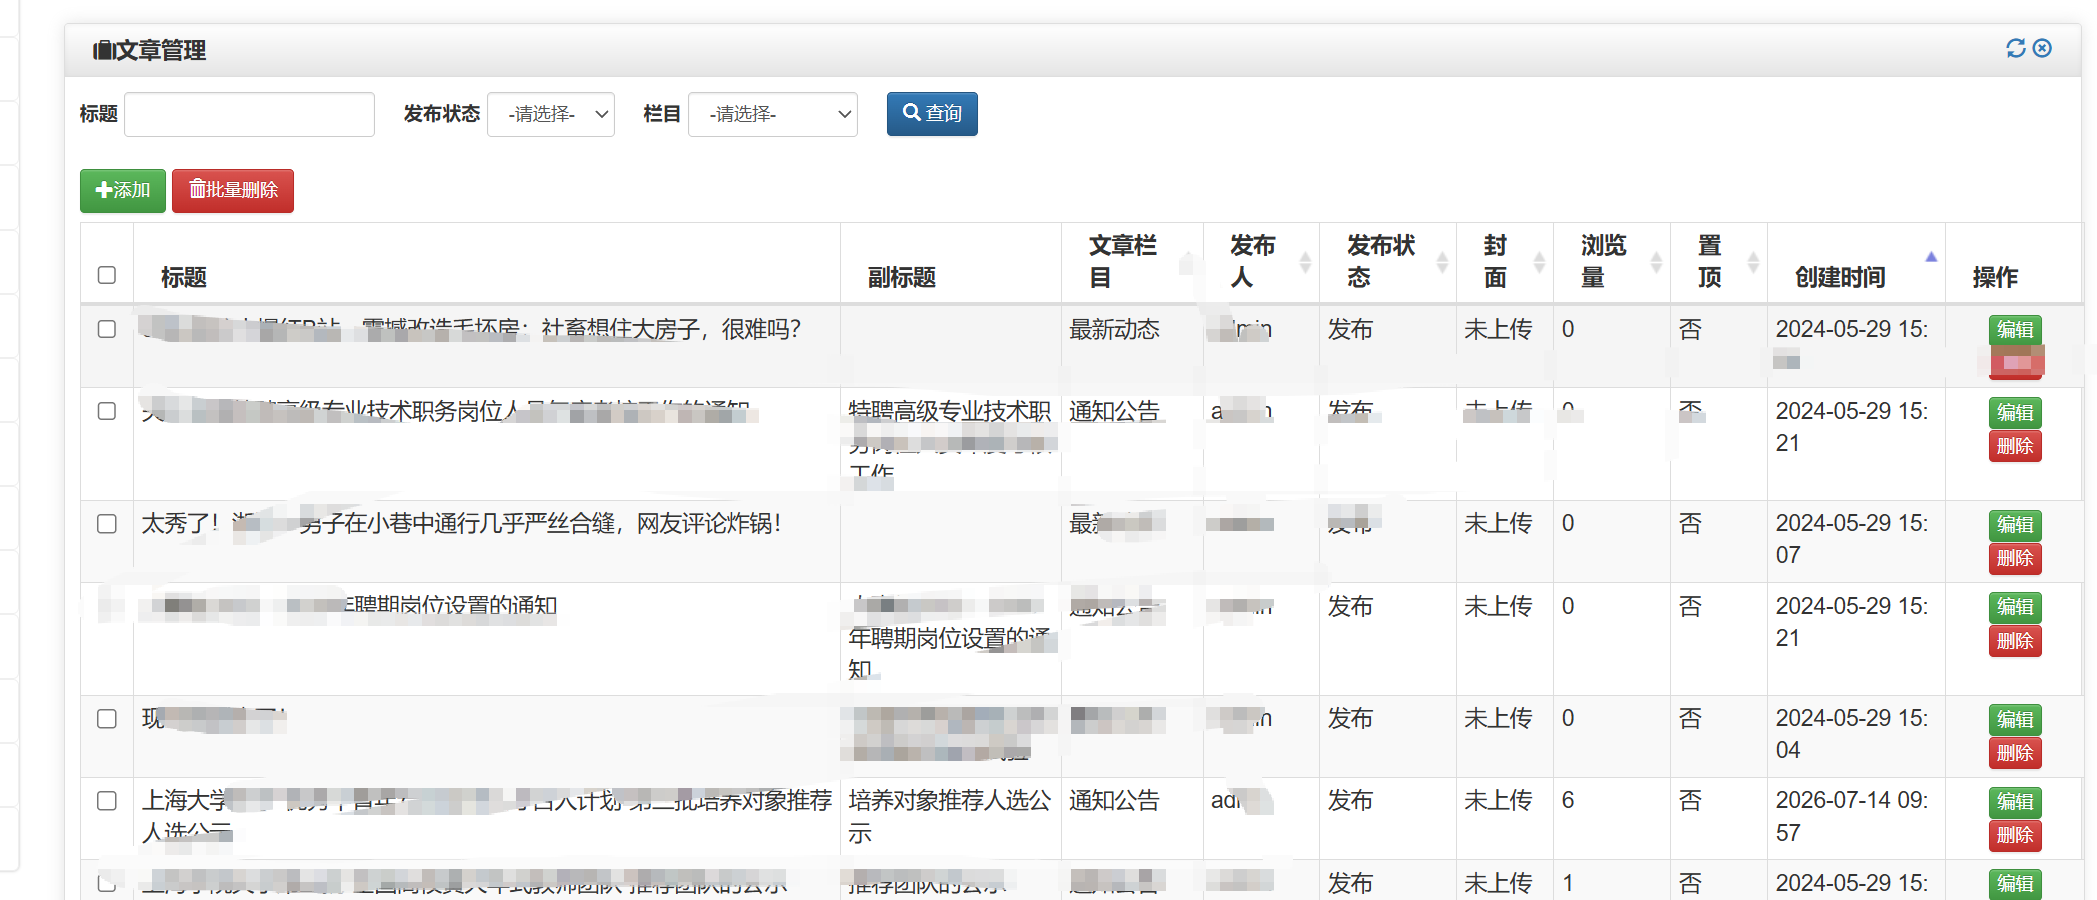This screenshot has width=2097, height=900.
Task: Sort by 创建时间 column
Action: click(x=1856, y=262)
